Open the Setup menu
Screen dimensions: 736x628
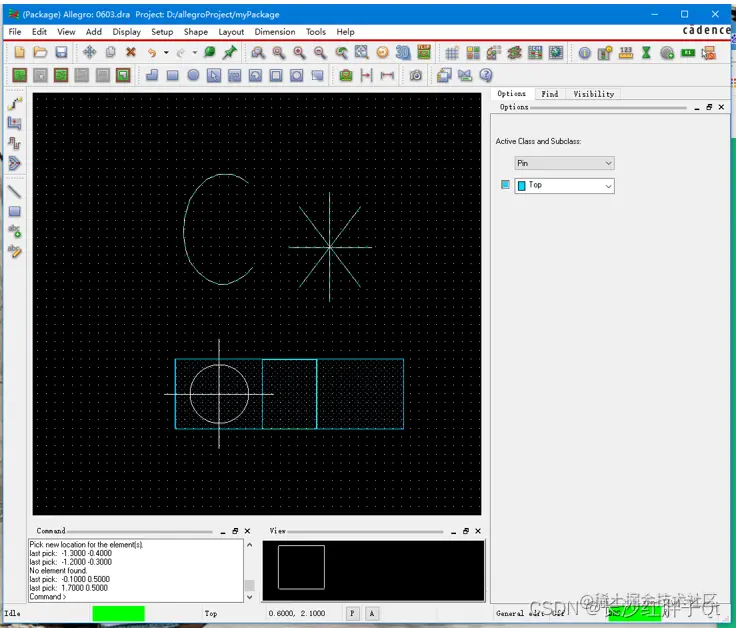[x=162, y=32]
